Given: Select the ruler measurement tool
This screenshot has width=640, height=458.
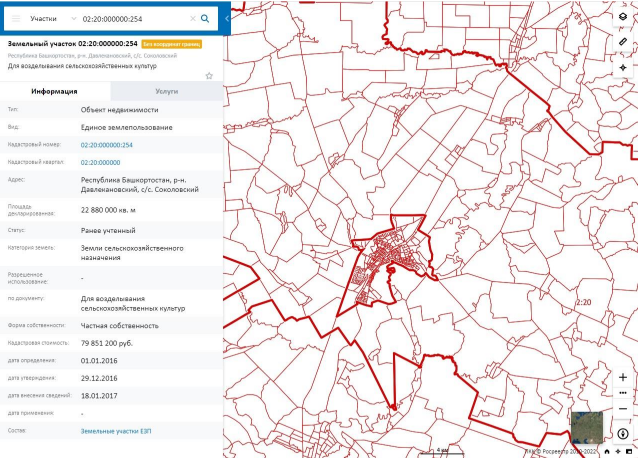Looking at the screenshot, I should click(623, 42).
